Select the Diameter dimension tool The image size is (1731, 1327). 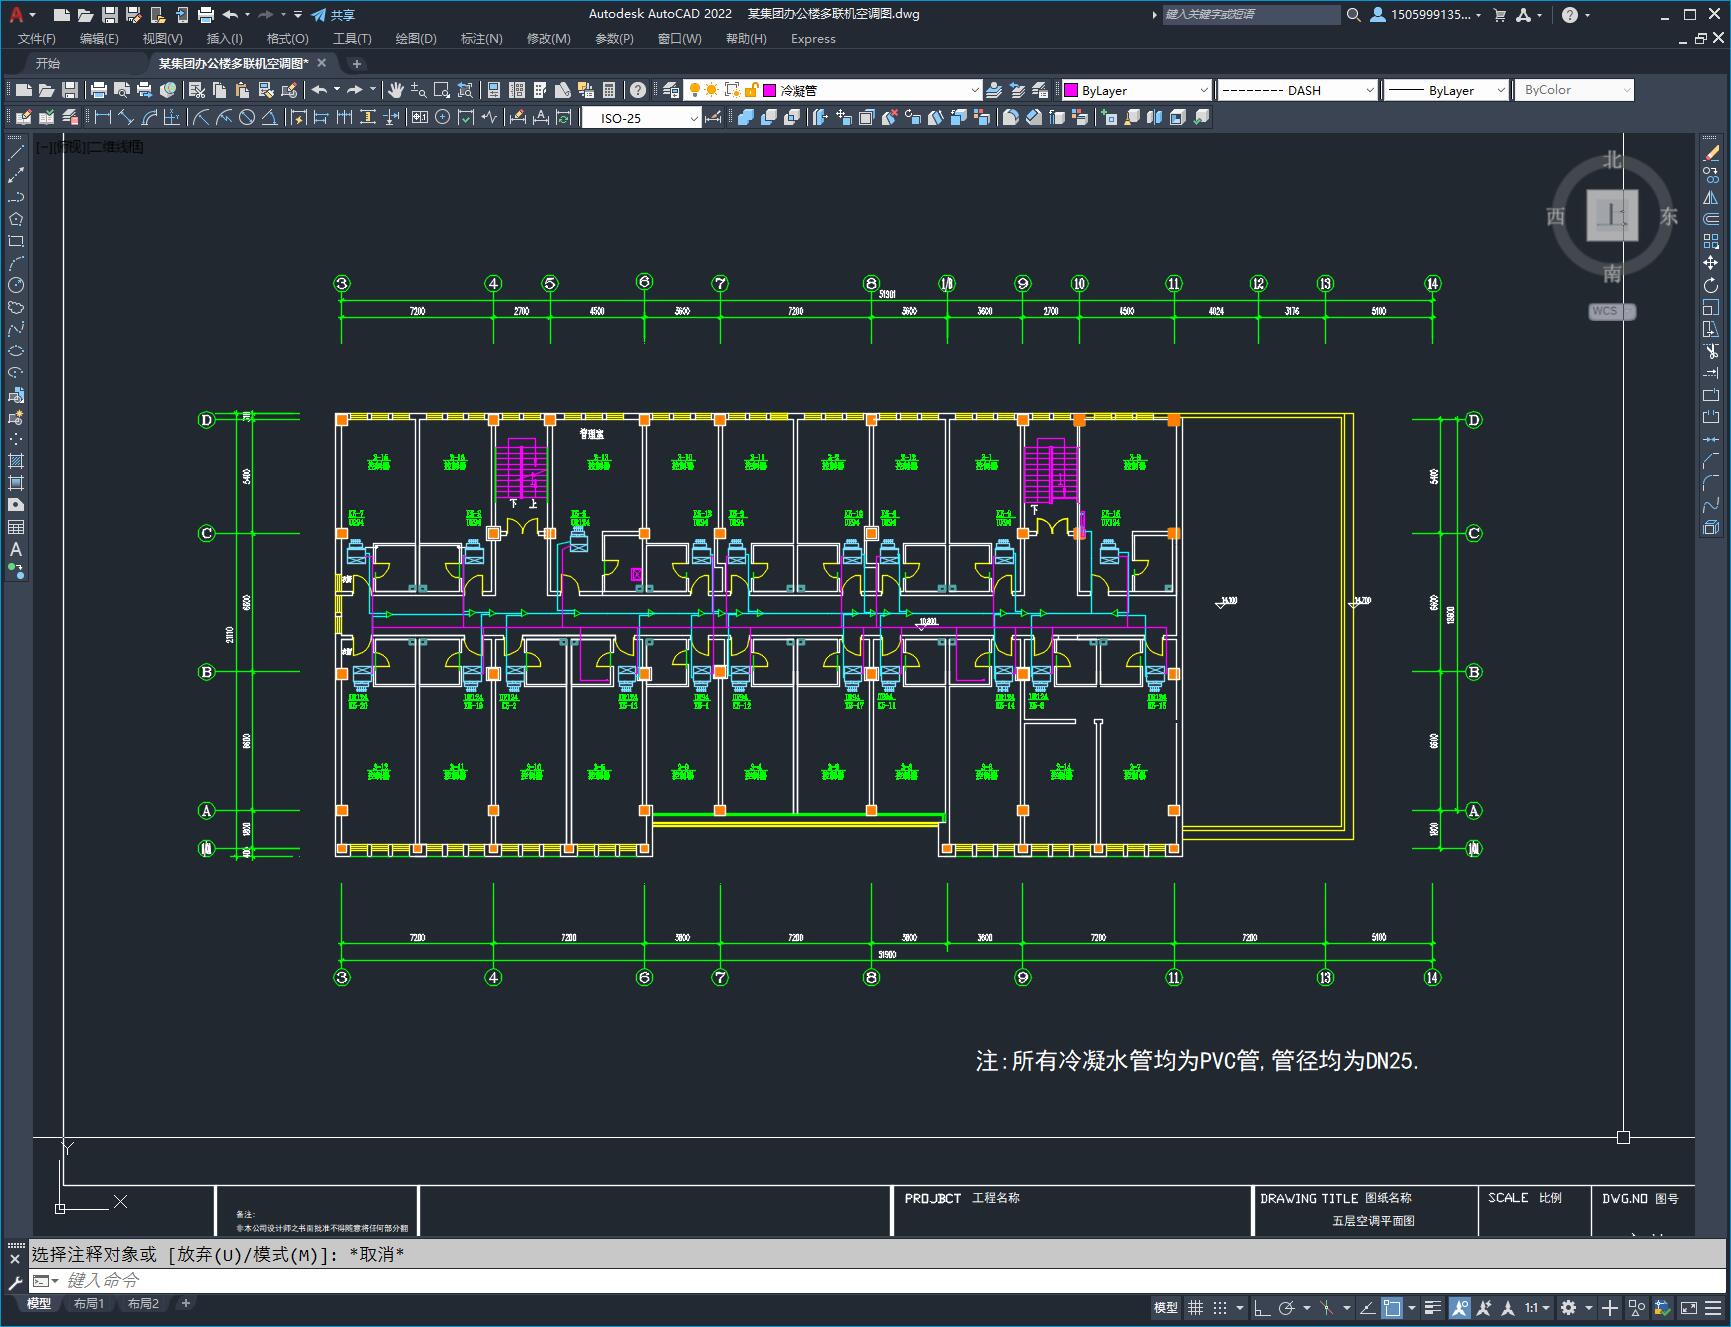(247, 118)
